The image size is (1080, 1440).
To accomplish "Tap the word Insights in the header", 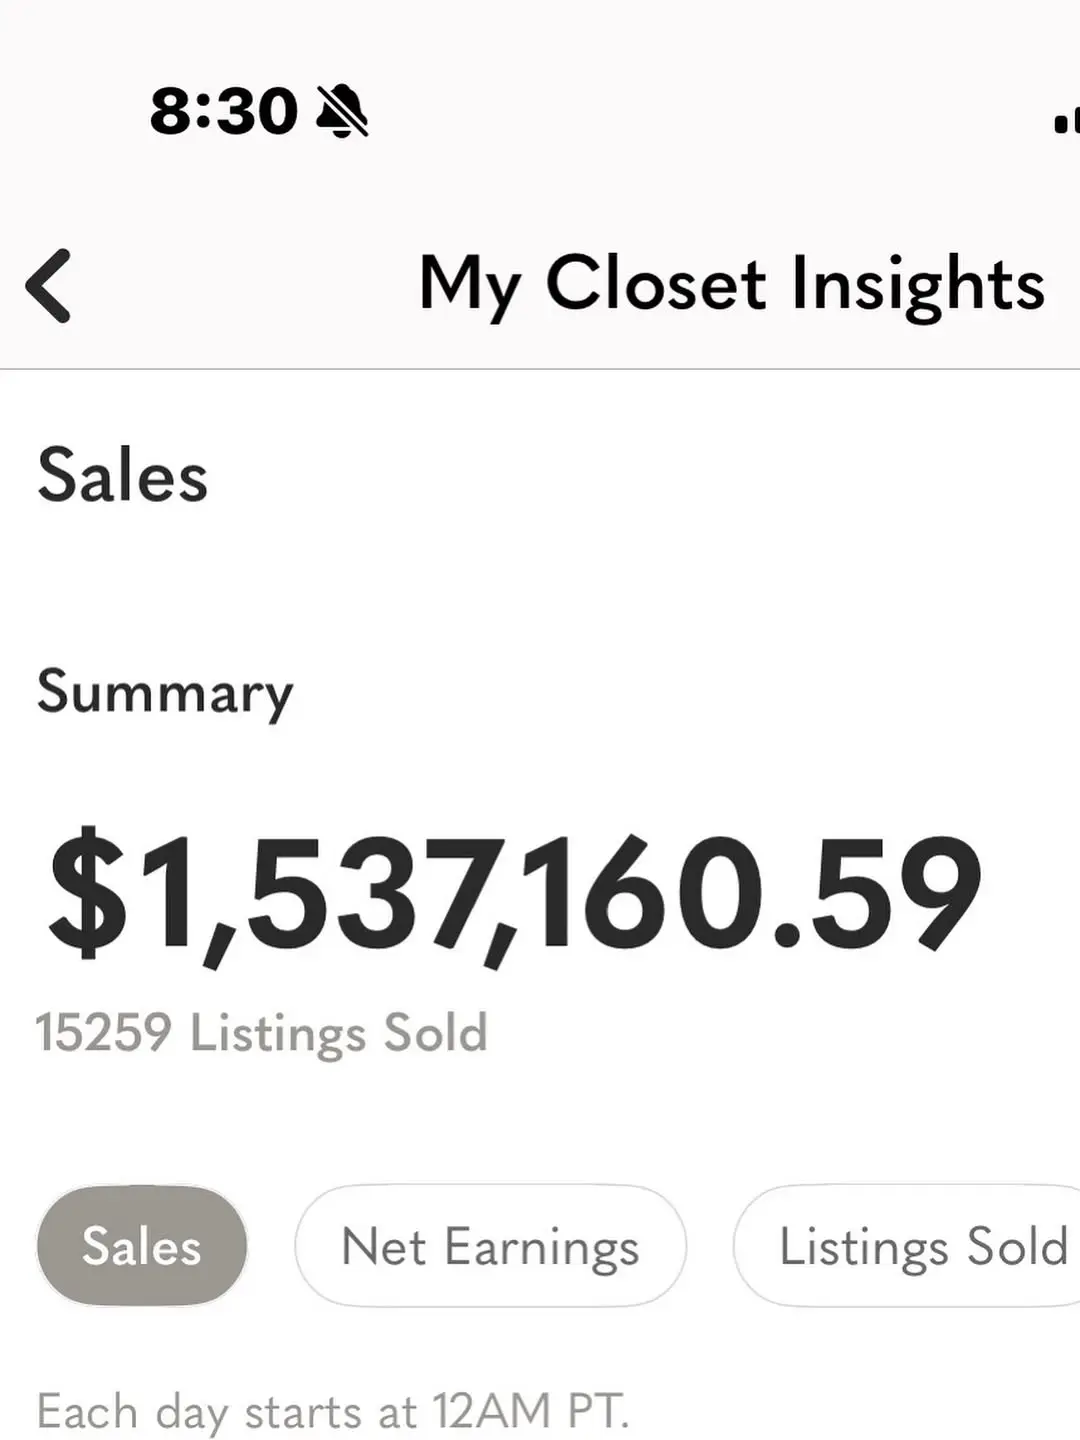I will pos(918,285).
